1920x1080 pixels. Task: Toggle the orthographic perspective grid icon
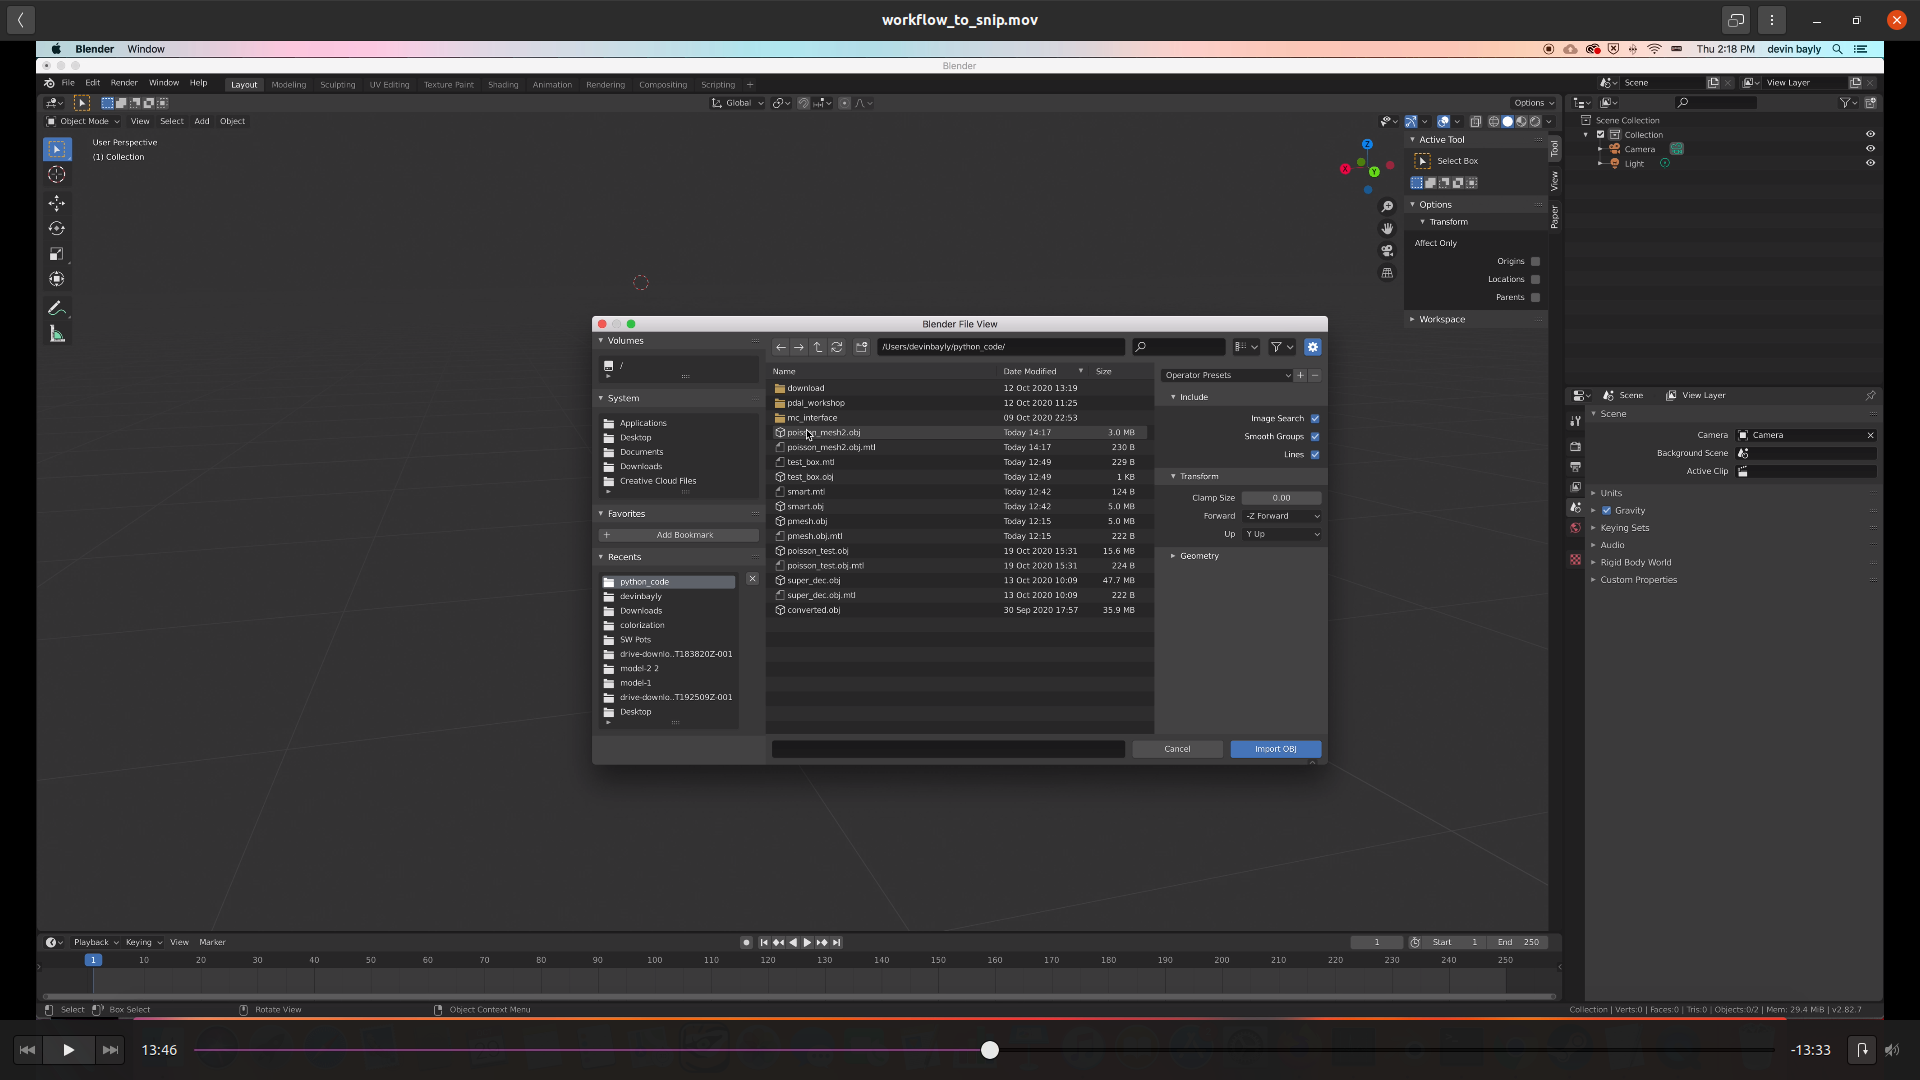click(1387, 273)
